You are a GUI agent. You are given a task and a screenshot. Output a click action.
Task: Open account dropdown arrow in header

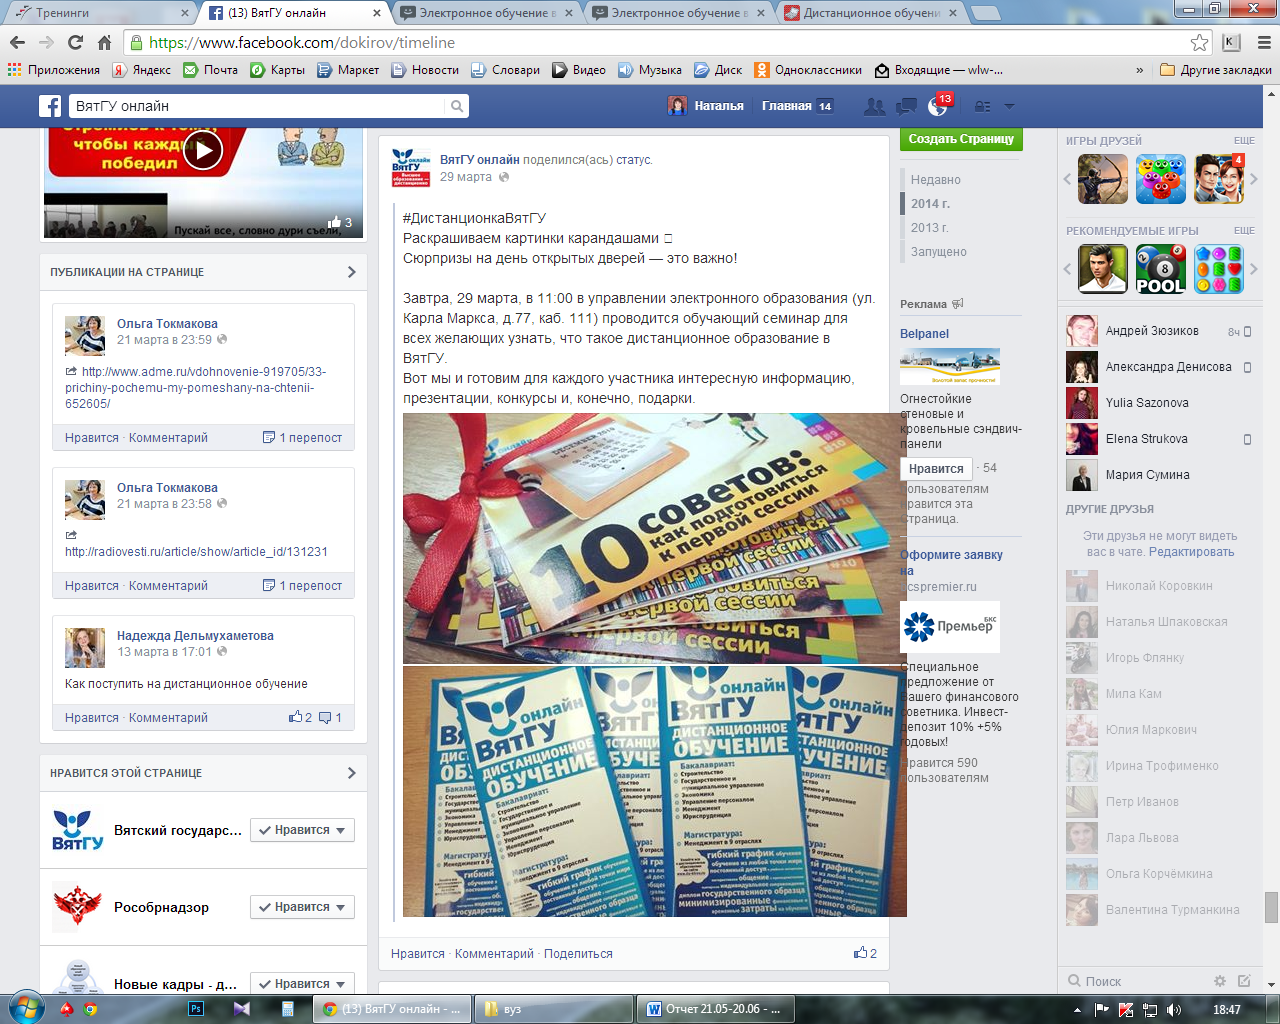pyautogui.click(x=1009, y=106)
